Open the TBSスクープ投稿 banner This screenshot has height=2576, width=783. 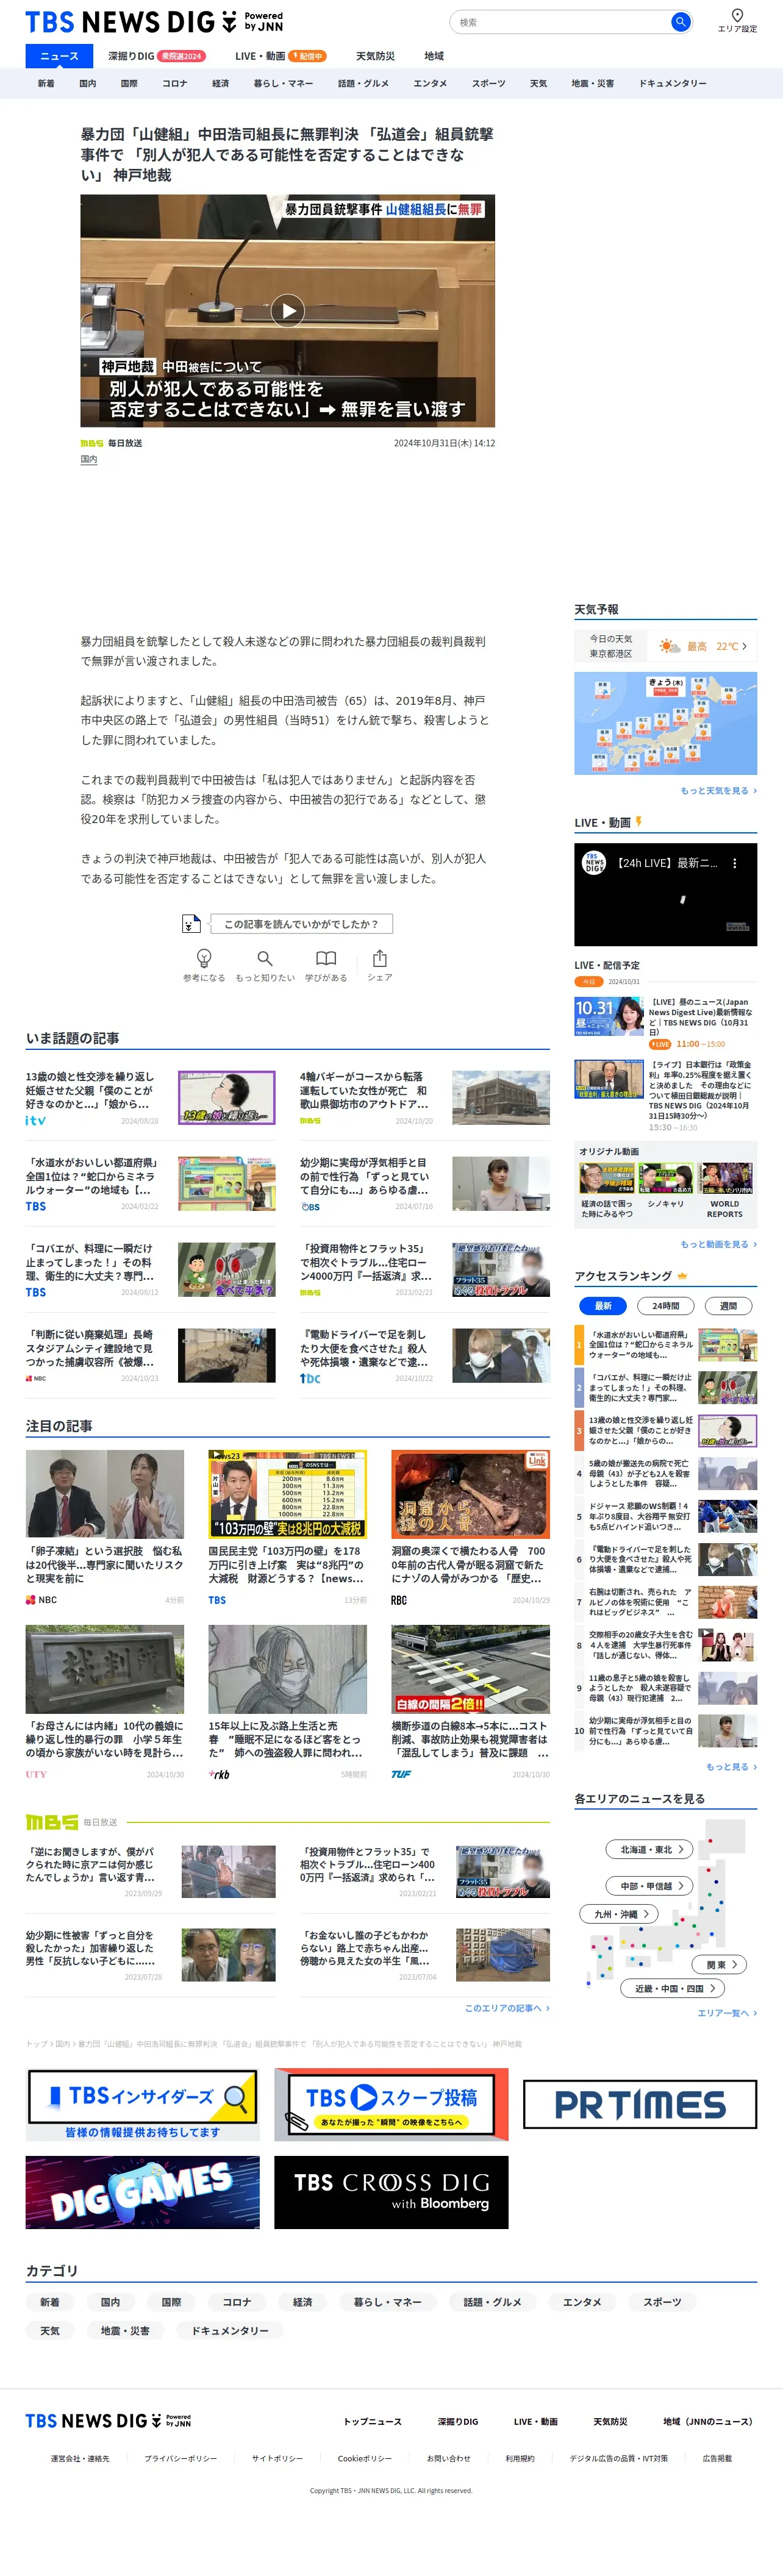click(x=391, y=2105)
